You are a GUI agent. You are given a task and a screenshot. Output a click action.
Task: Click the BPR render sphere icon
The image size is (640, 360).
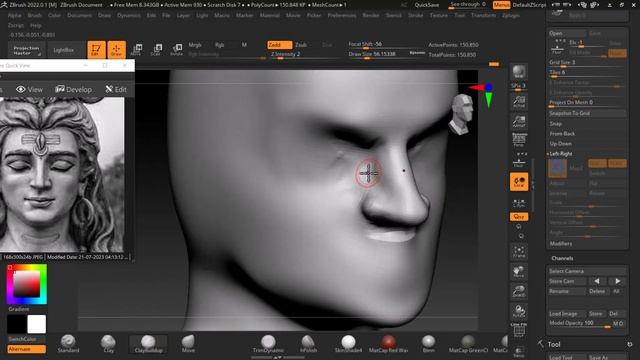point(519,72)
